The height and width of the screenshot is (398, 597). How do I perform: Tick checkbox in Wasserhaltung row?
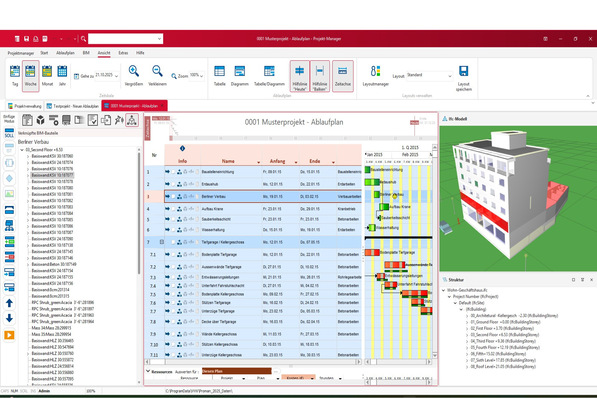coord(173,230)
